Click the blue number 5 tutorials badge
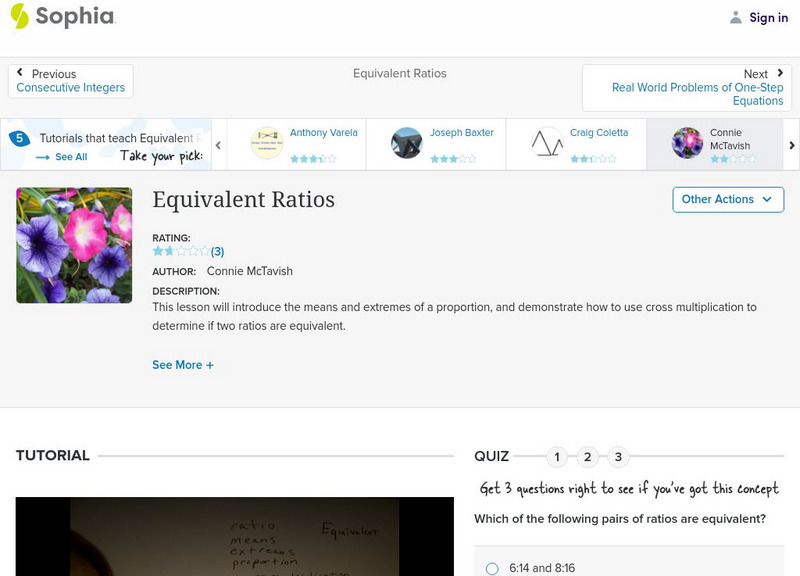Image resolution: width=800 pixels, height=576 pixels. (19, 138)
